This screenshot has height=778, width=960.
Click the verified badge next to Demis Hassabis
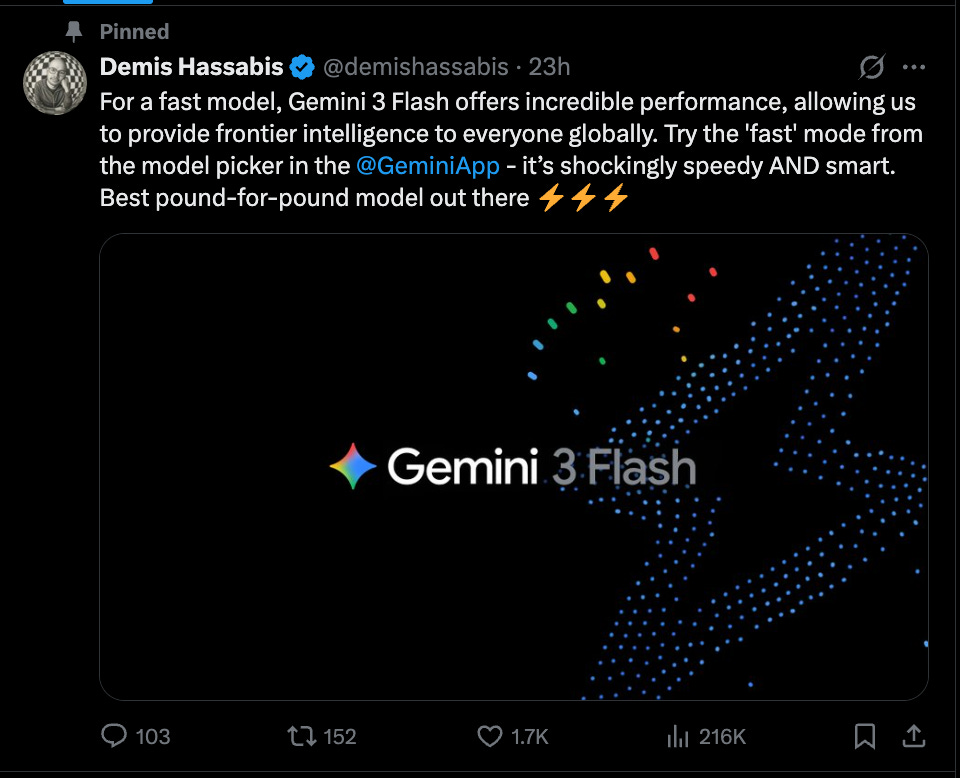[x=303, y=66]
